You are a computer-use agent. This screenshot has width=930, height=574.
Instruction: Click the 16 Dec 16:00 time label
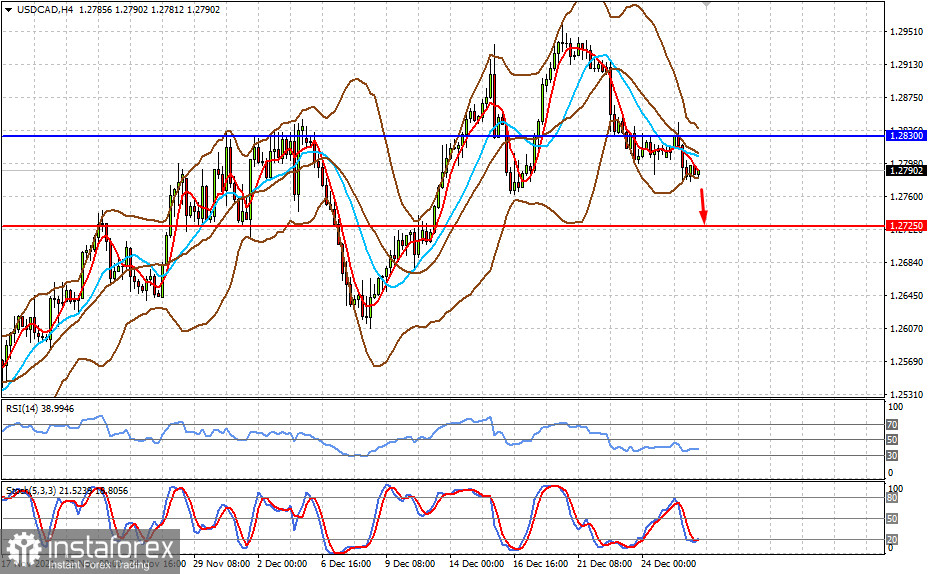tap(541, 564)
